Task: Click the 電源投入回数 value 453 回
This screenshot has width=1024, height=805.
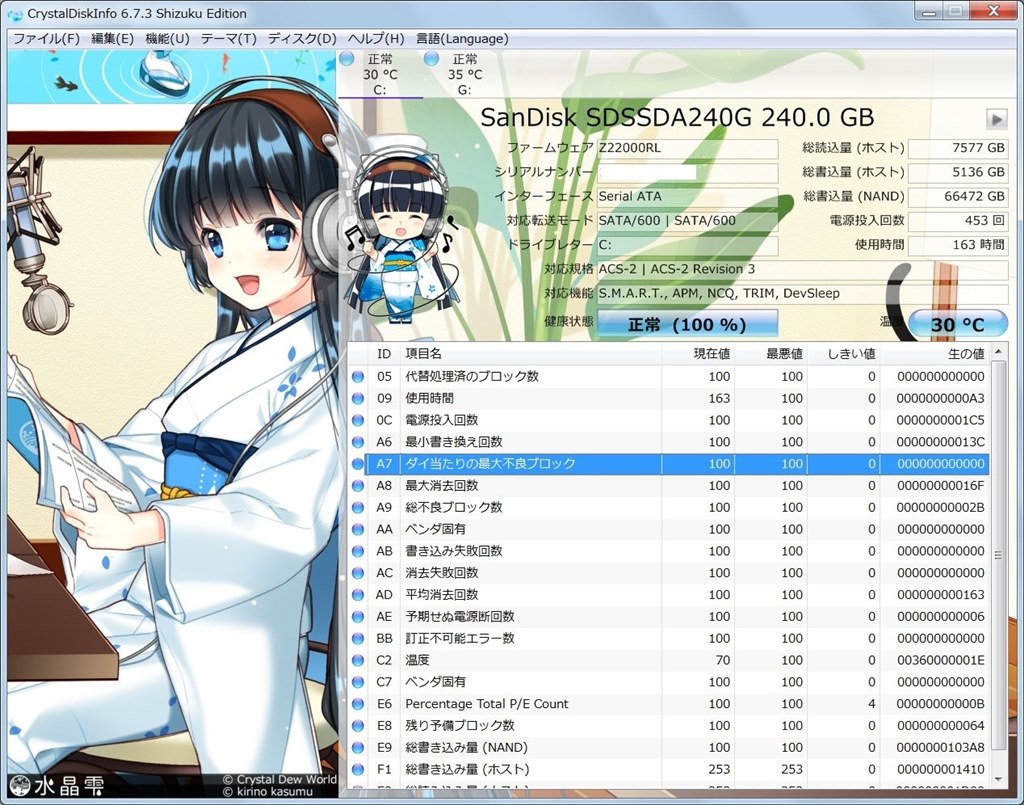Action: (957, 221)
